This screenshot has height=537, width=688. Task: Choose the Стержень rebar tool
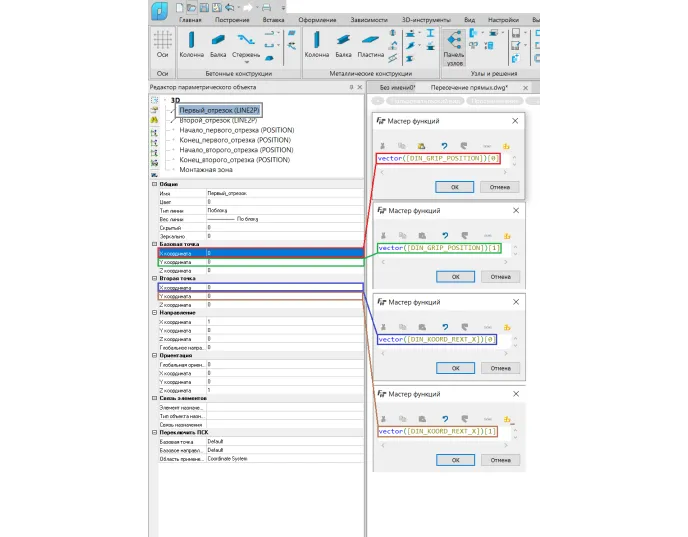coord(246,44)
